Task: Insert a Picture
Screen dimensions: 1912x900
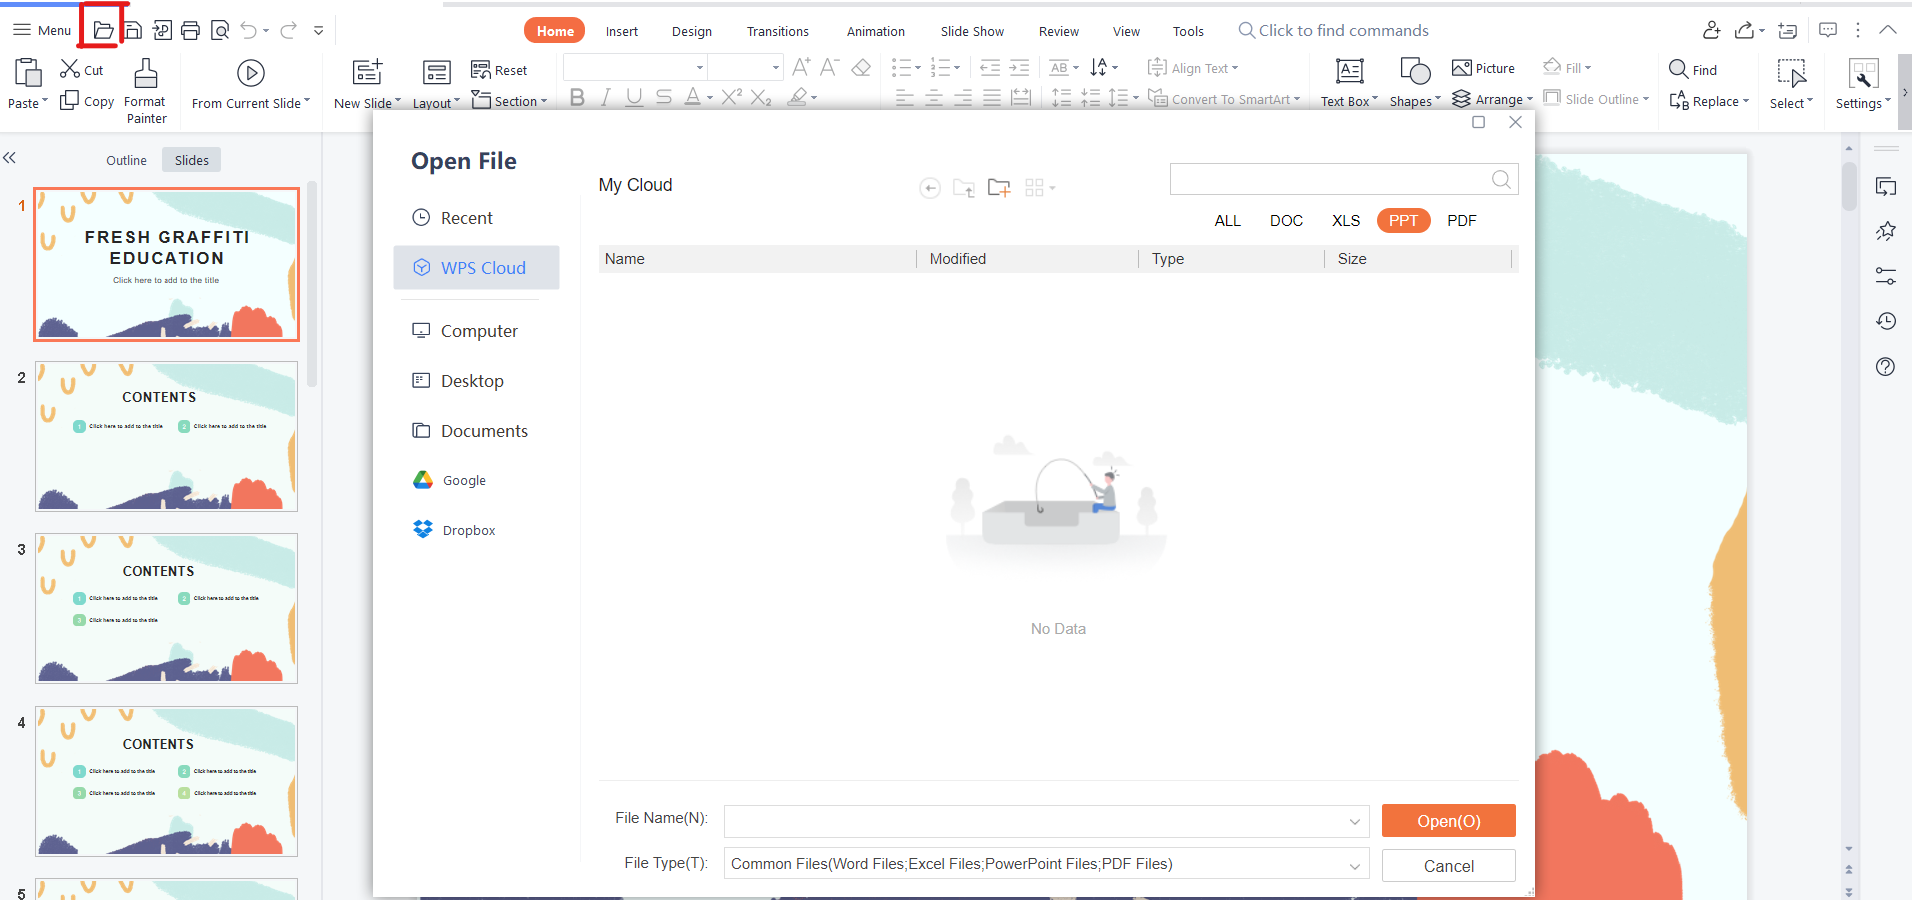Action: coord(1484,68)
